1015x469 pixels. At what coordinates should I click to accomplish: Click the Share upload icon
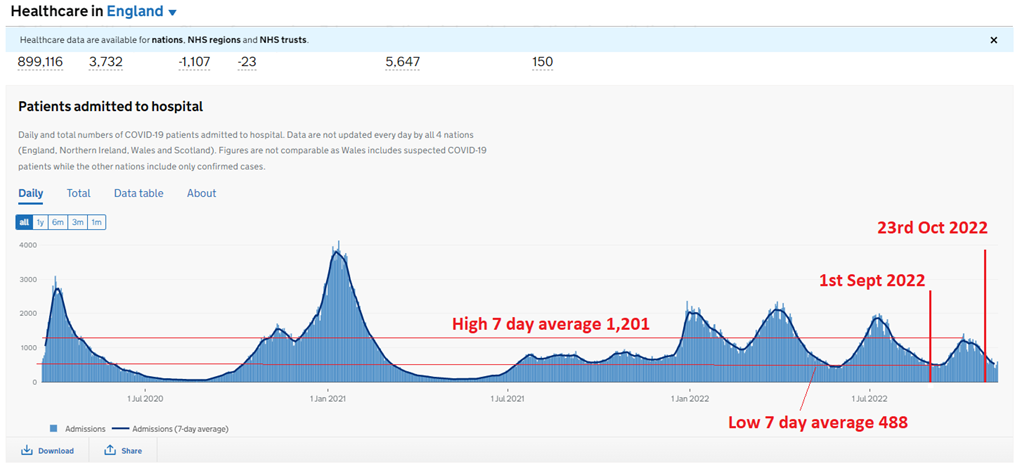click(110, 451)
